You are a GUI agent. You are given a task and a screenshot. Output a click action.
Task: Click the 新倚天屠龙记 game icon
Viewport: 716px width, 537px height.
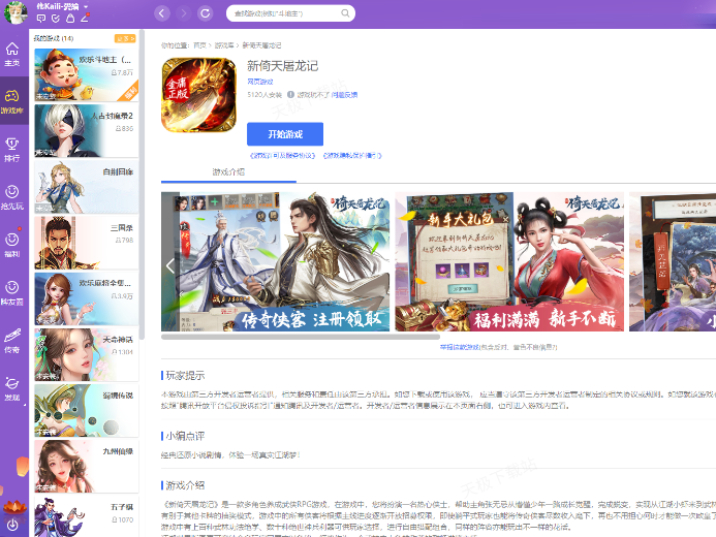[199, 95]
